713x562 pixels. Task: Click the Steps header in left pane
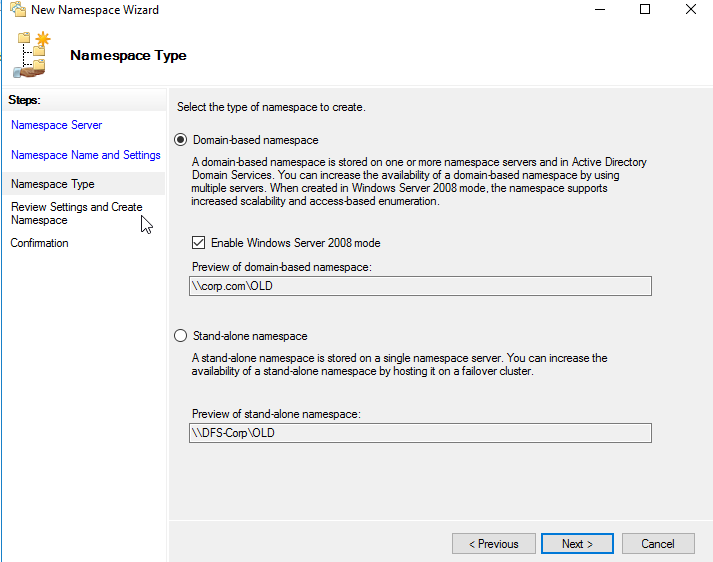[x=27, y=100]
